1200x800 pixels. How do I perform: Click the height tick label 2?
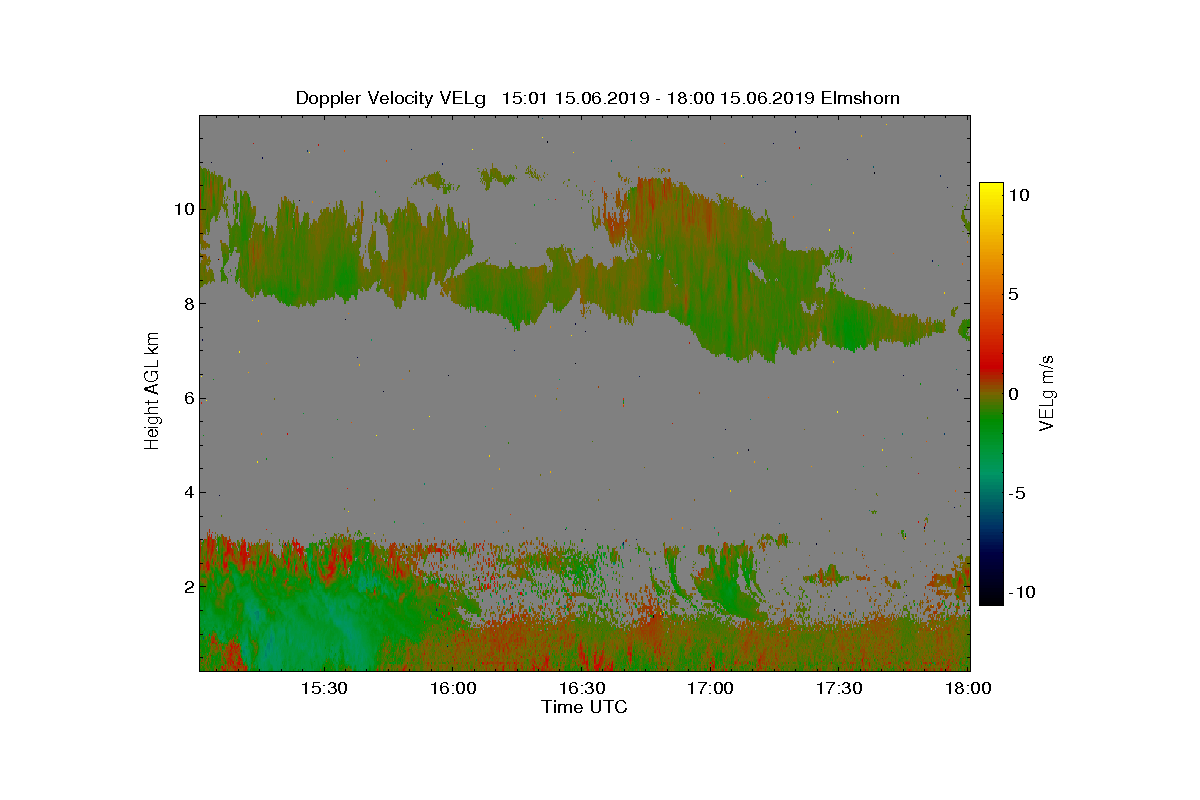coord(187,586)
